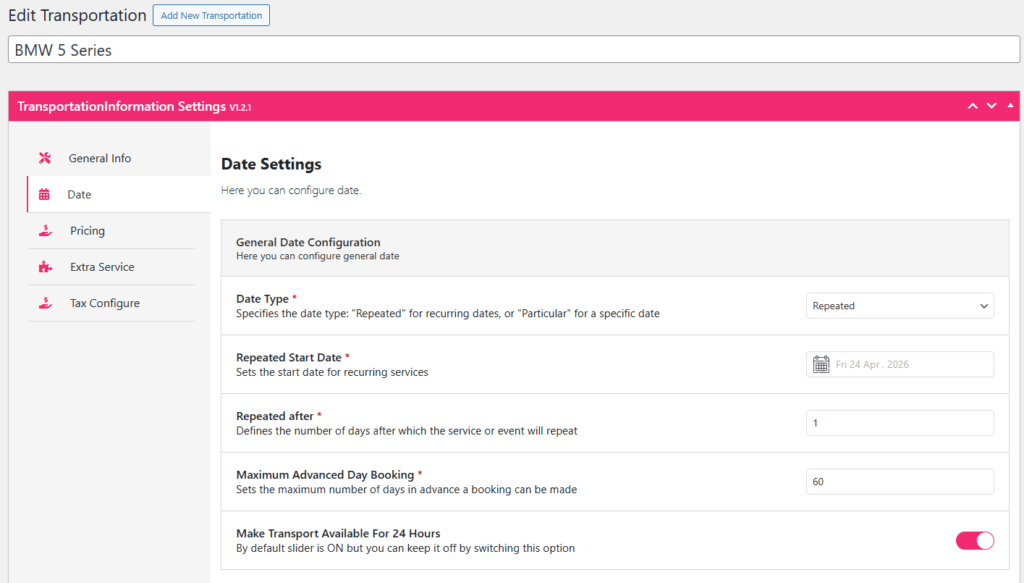The height and width of the screenshot is (583, 1024).
Task: Click Maximum Advanced Day Booking label
Action: [x=325, y=475]
